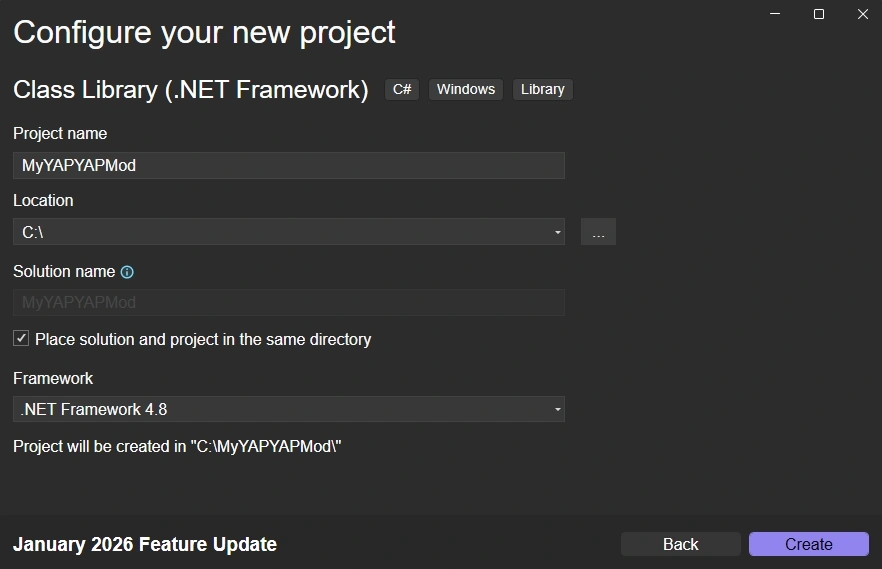Click January 2026 Feature Update text
Image resolution: width=882 pixels, height=569 pixels.
[x=145, y=544]
